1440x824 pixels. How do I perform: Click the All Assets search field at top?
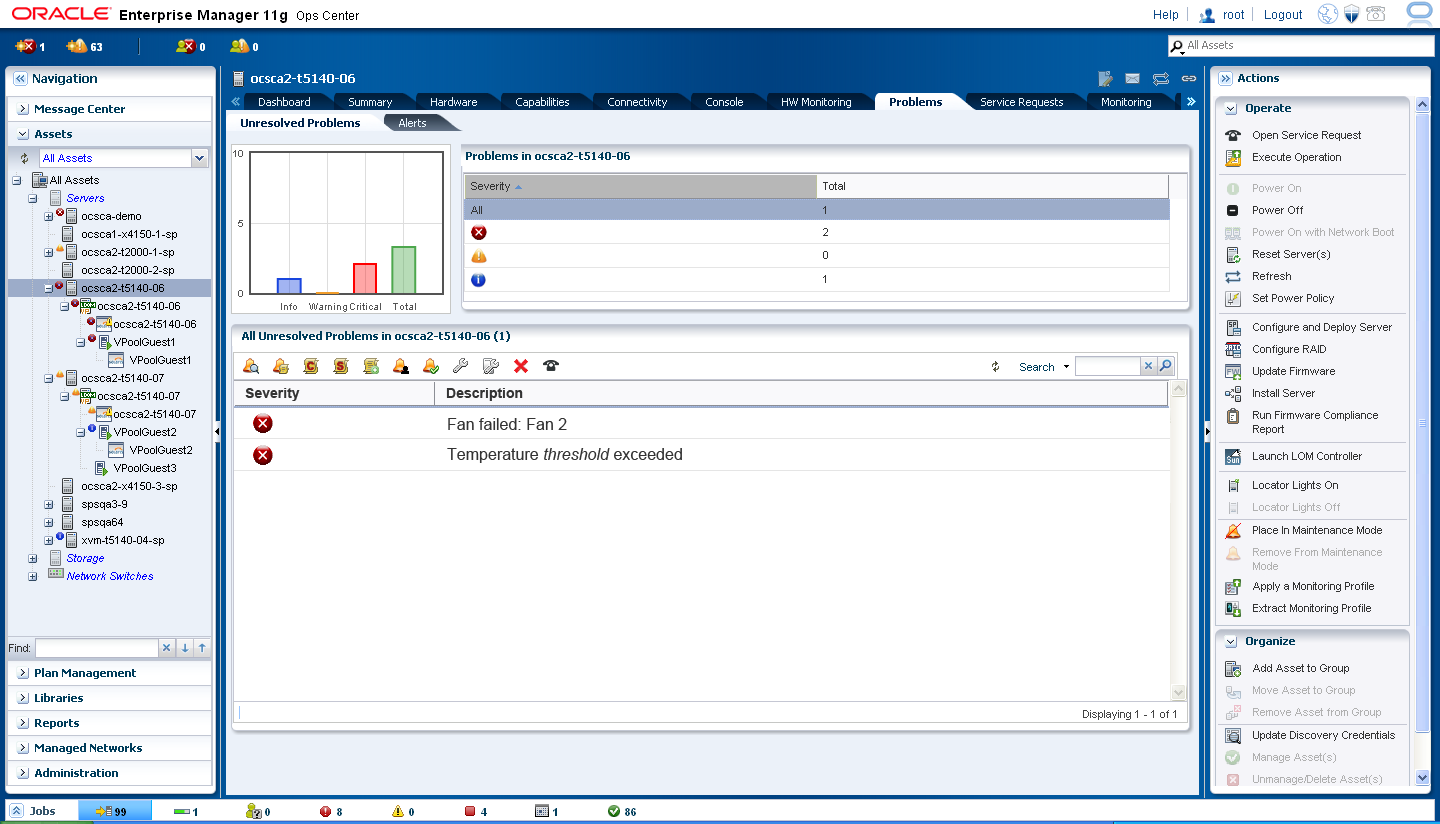click(x=1301, y=46)
